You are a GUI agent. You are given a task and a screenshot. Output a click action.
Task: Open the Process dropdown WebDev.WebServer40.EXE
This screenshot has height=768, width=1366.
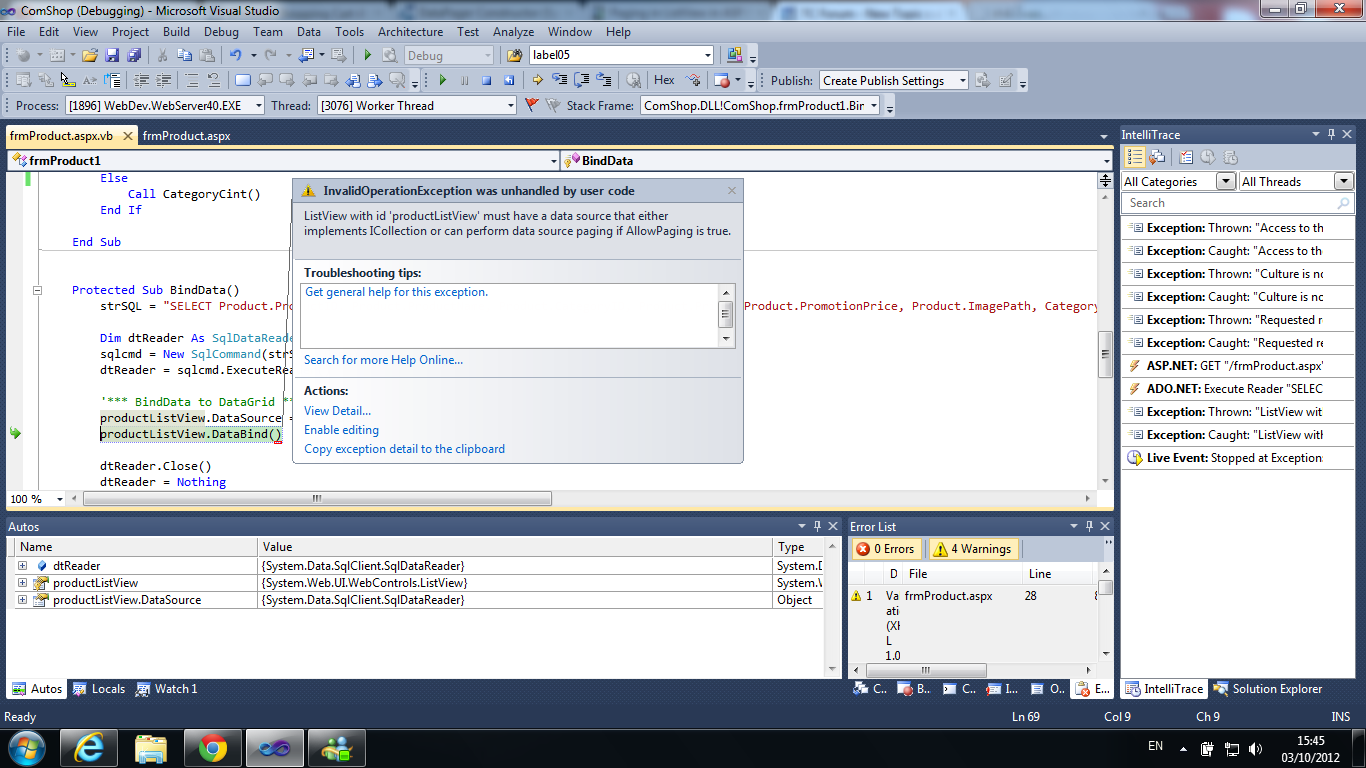tap(165, 105)
